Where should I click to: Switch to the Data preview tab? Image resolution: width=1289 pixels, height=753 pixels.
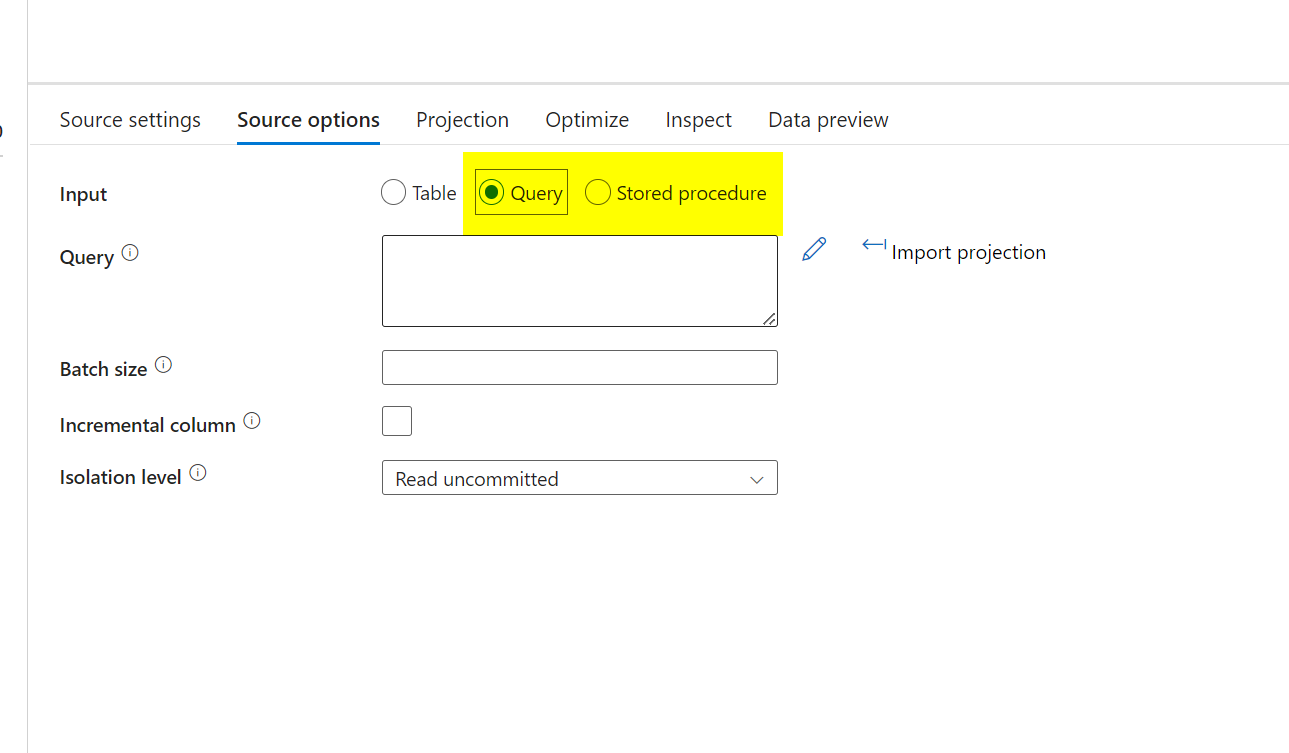827,119
